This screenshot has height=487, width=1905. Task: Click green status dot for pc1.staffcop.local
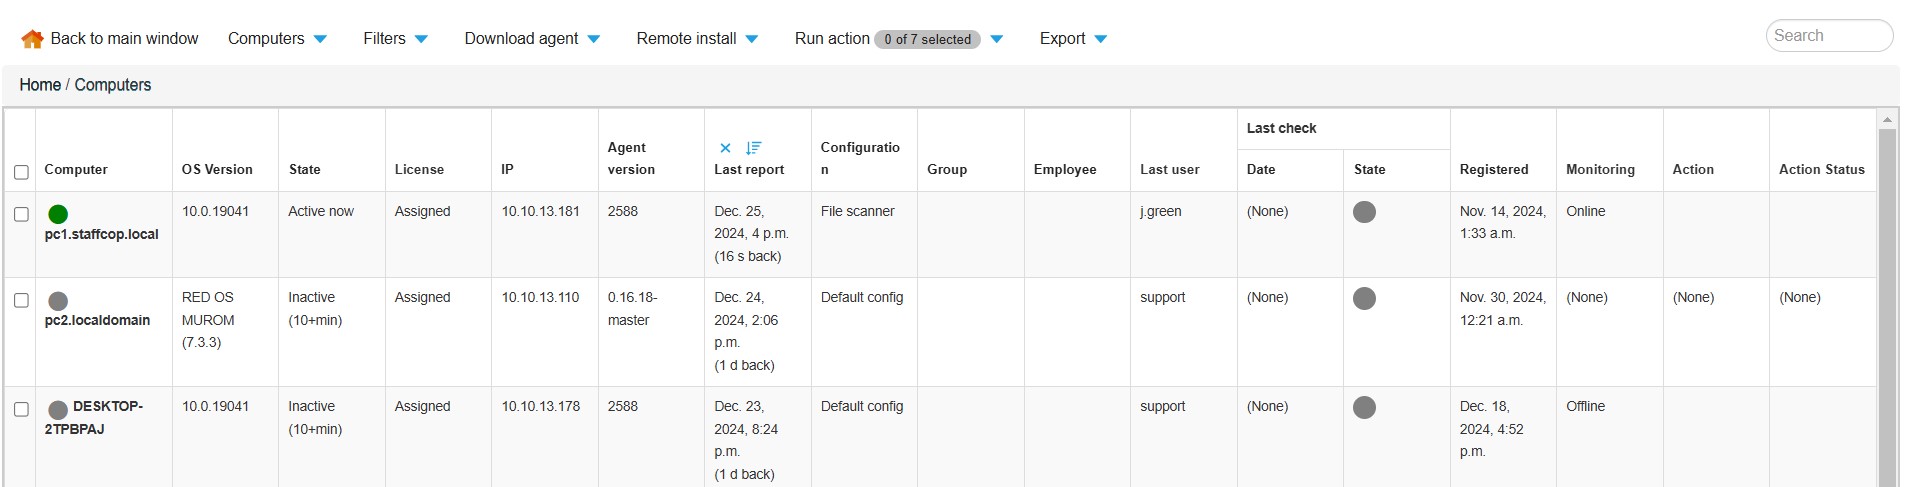point(58,214)
